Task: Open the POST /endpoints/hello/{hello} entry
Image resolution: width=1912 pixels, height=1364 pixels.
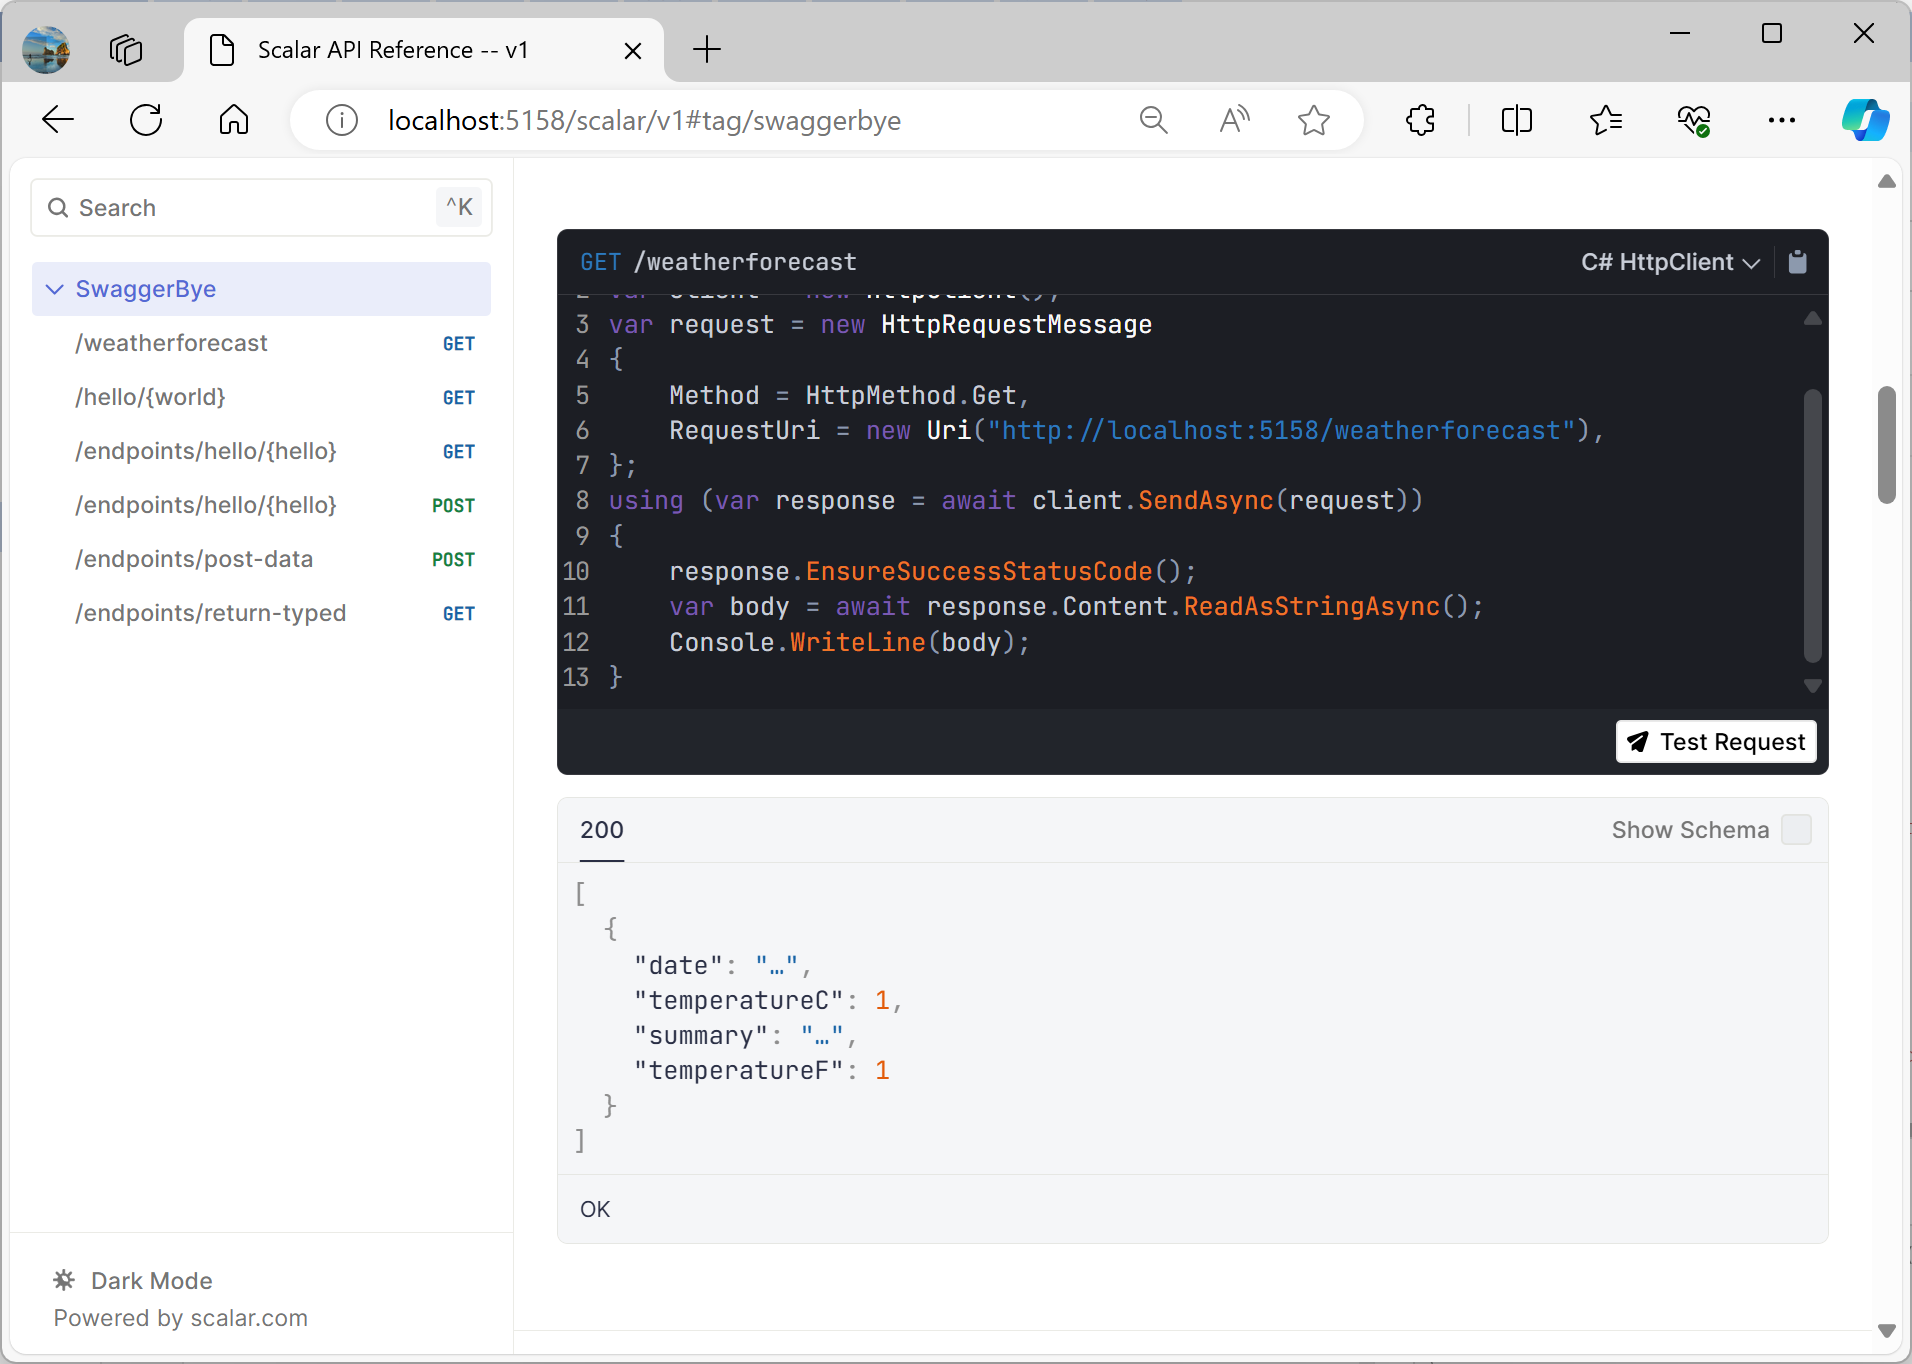Action: (x=261, y=505)
